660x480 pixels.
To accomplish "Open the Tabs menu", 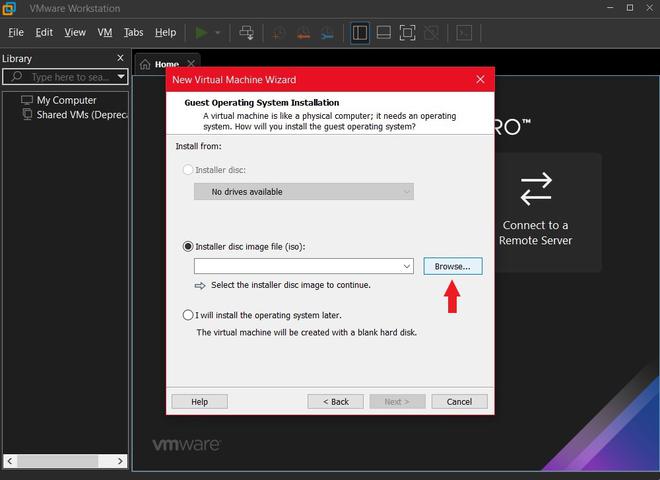I will click(133, 32).
